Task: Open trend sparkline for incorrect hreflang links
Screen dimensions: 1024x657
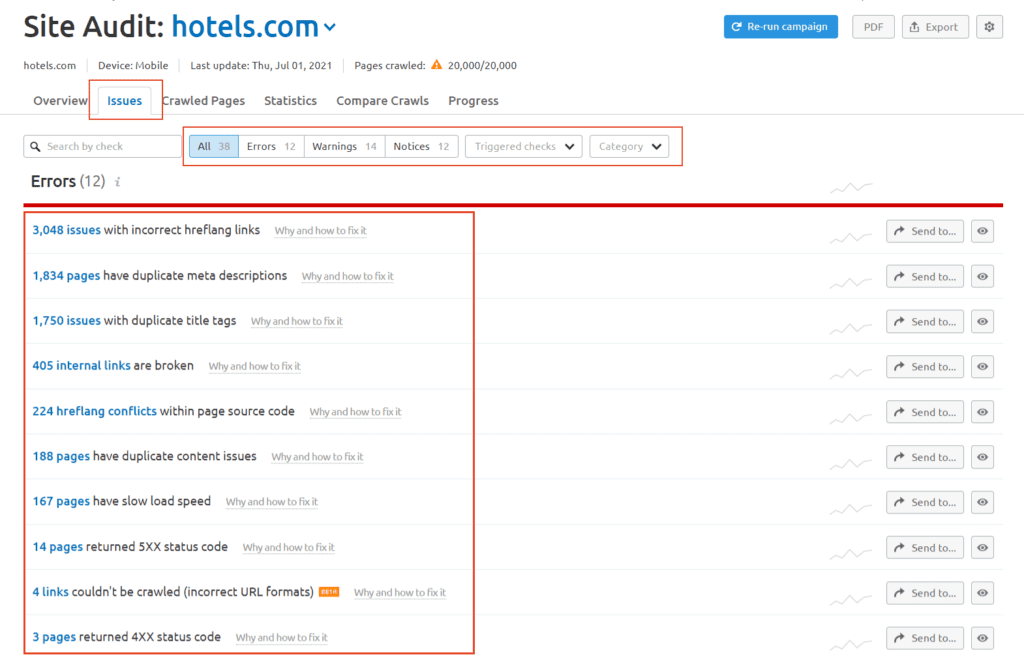Action: [850, 238]
